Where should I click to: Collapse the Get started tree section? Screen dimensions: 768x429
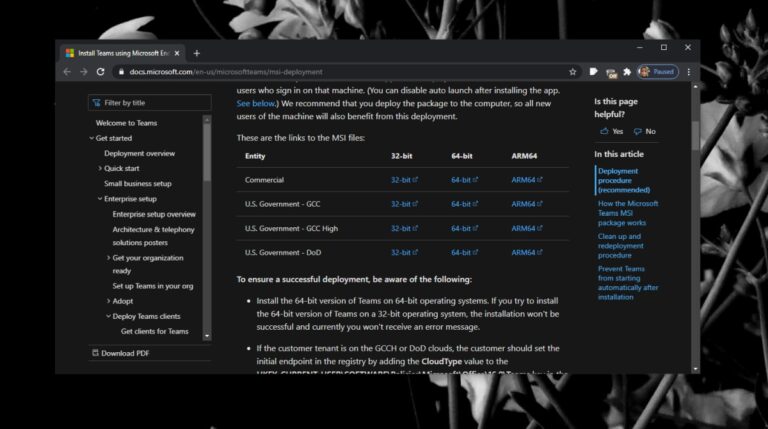pos(91,138)
